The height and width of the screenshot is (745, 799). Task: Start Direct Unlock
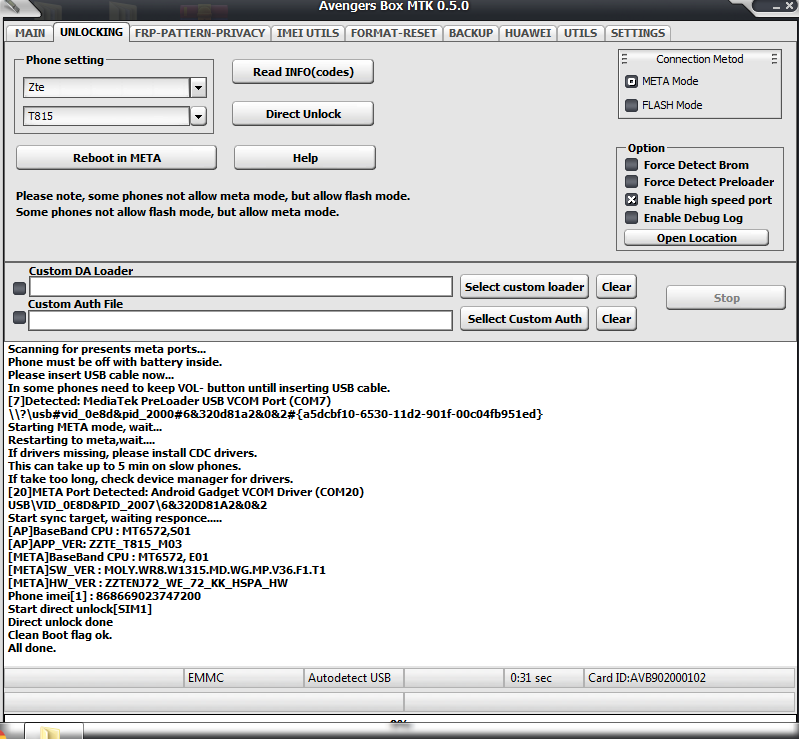tap(303, 114)
